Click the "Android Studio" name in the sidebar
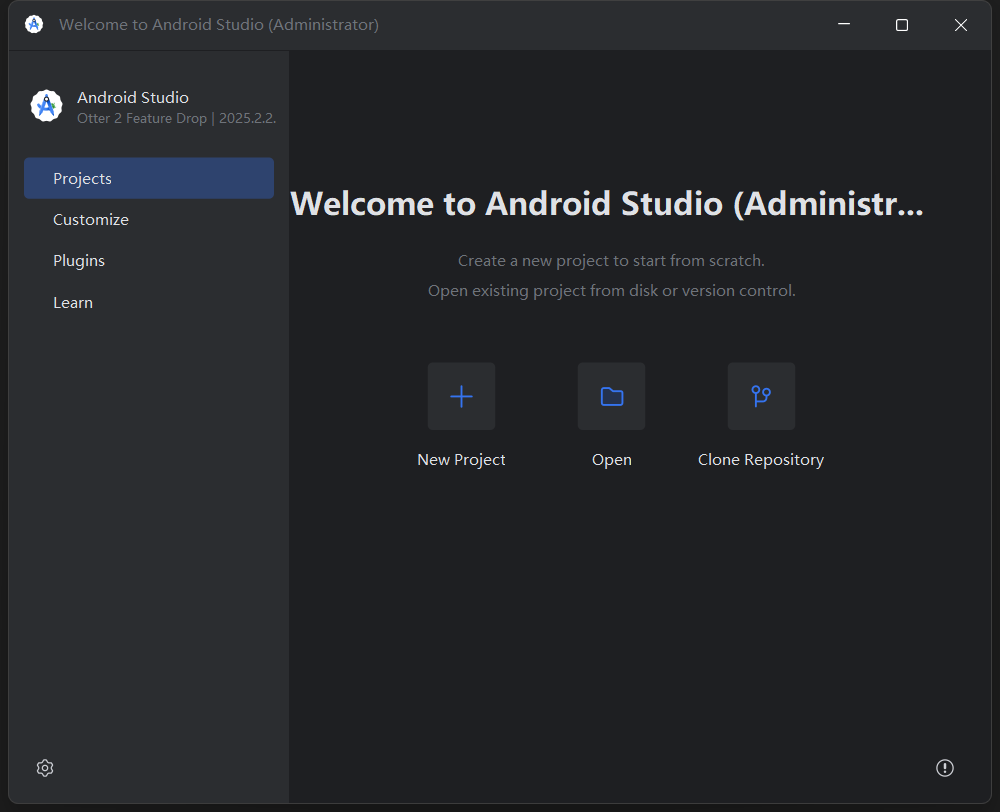The width and height of the screenshot is (1000, 812). tap(133, 97)
